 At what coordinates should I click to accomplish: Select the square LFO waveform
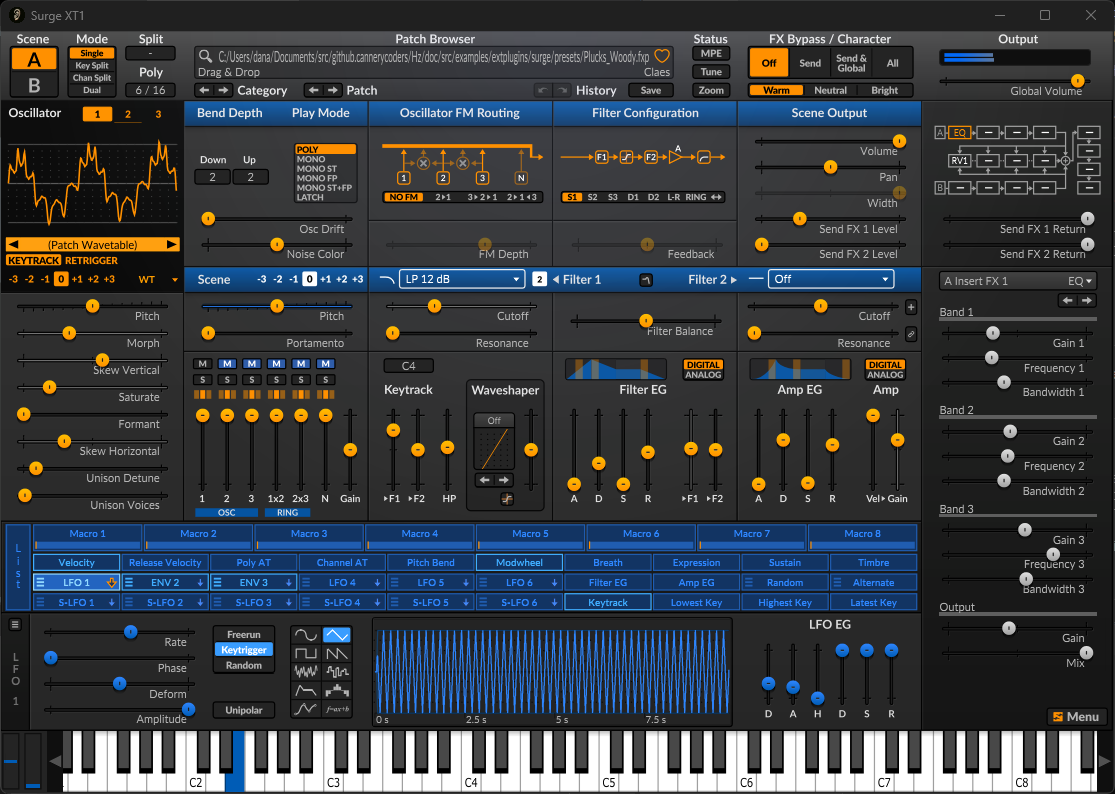(x=306, y=653)
